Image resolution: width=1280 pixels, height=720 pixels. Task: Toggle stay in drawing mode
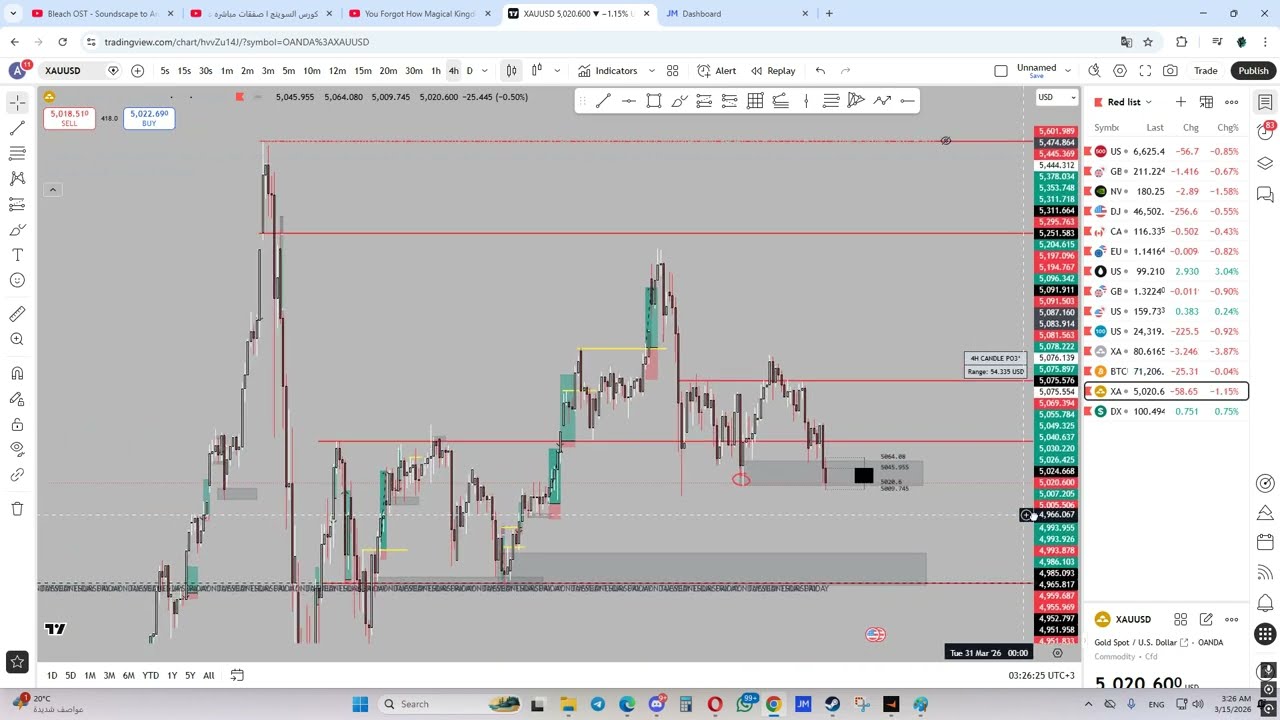(17, 399)
